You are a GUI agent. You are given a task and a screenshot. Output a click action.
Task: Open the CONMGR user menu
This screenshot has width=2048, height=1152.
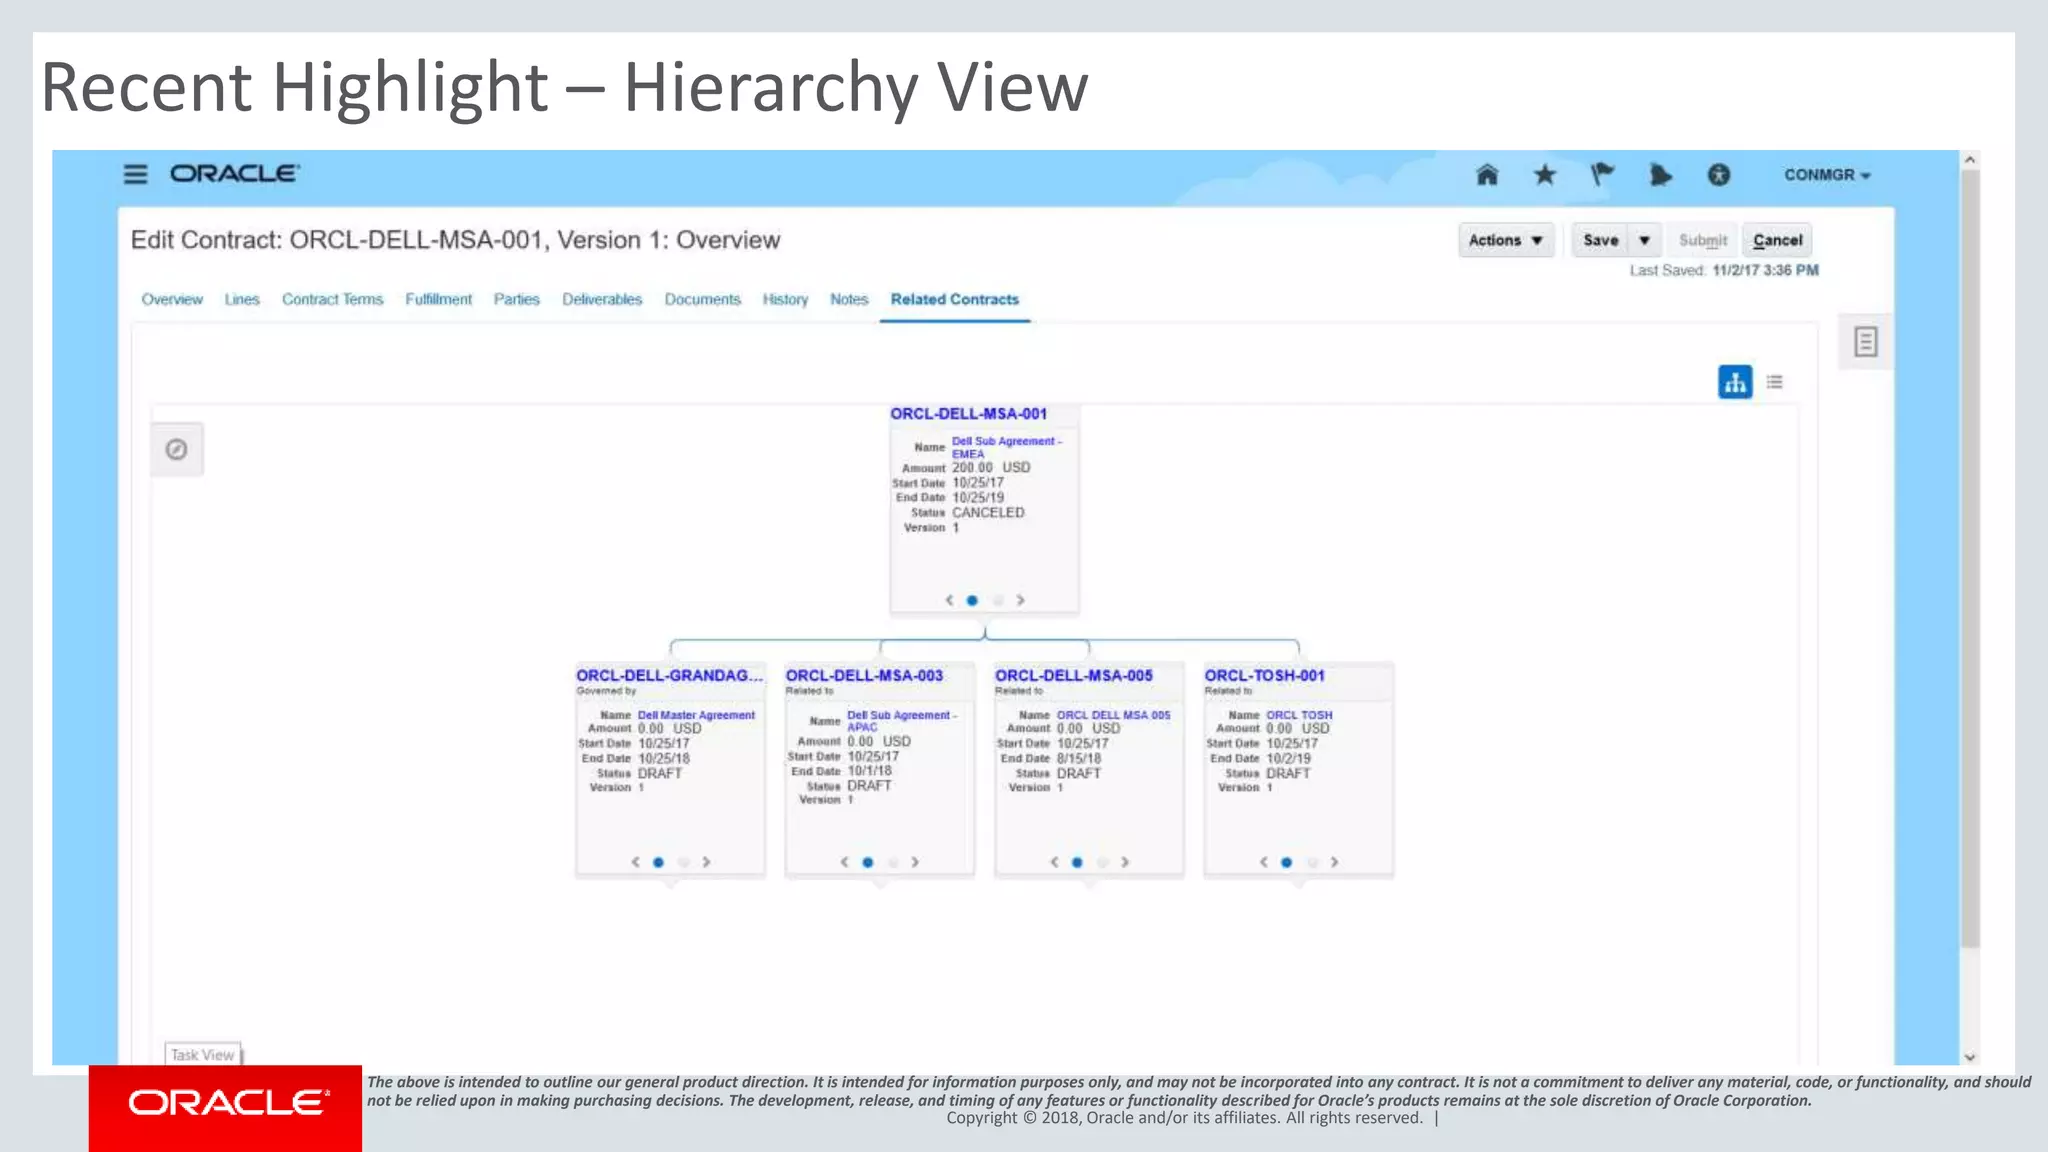[x=1827, y=175]
